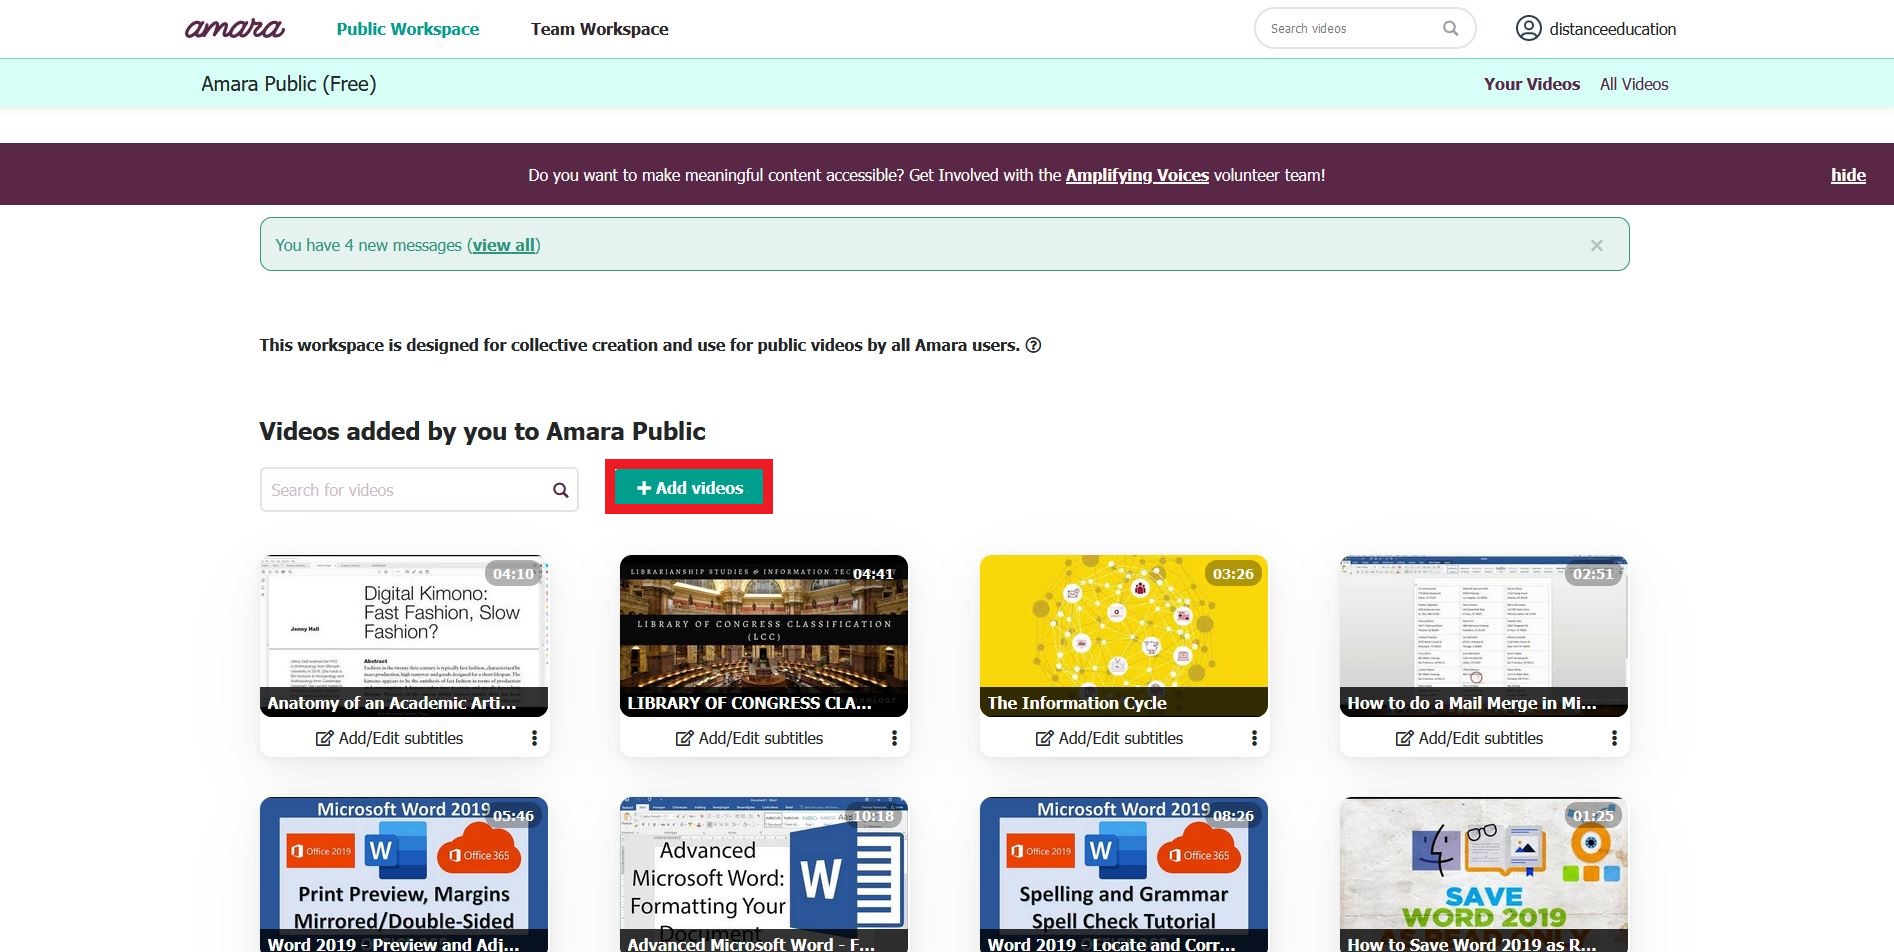Click the magnifier icon in top search bar
Viewport: 1894px width, 952px height.
point(1450,29)
